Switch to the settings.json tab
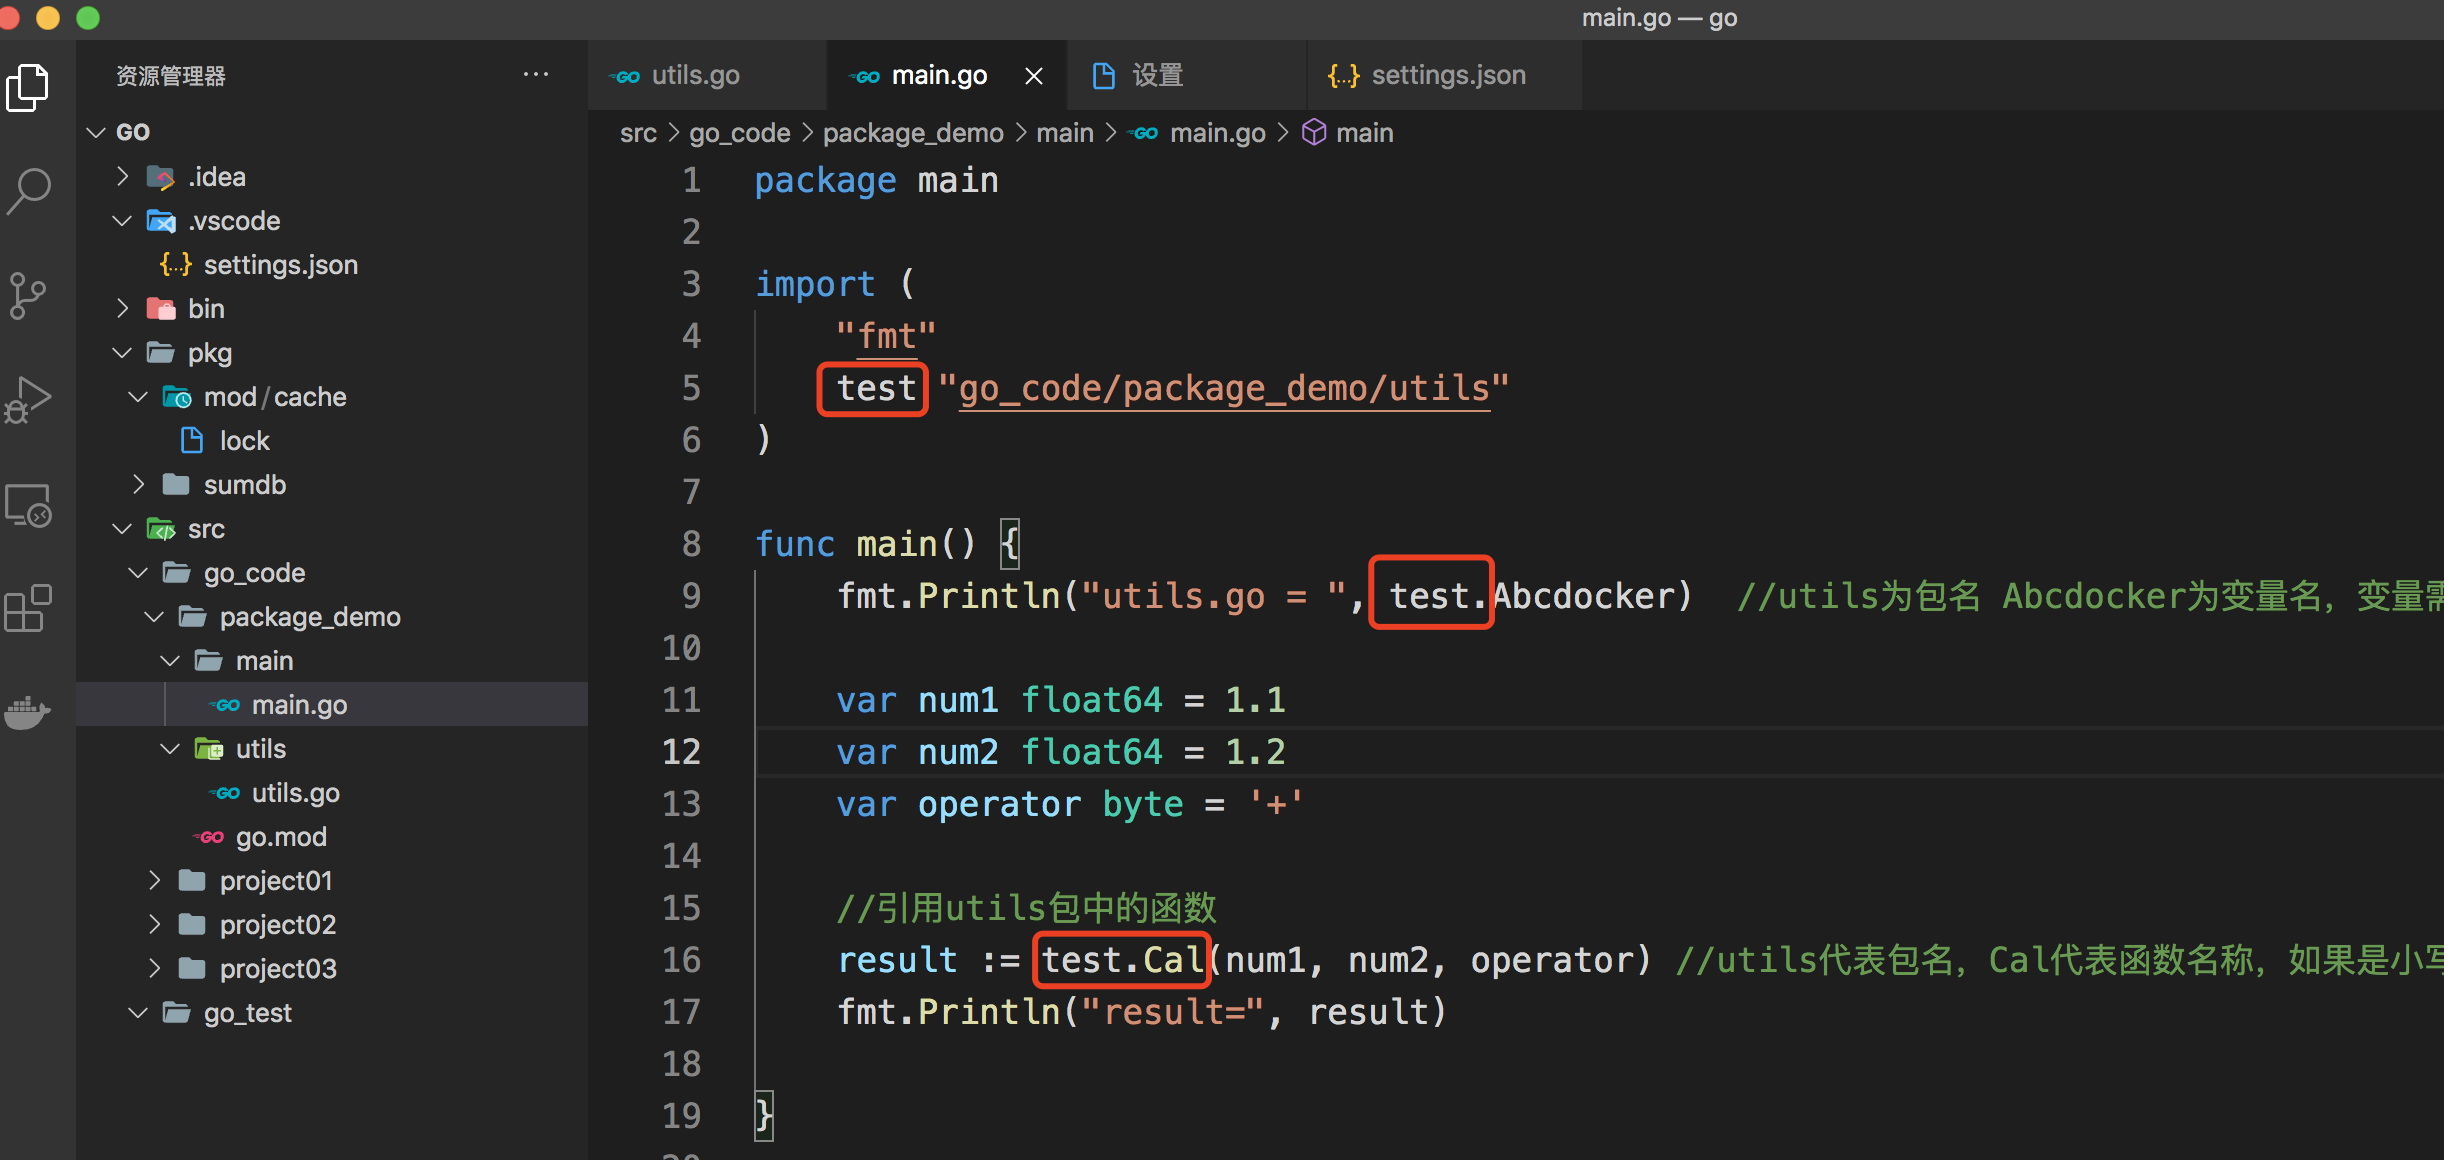This screenshot has height=1160, width=2444. (x=1448, y=76)
